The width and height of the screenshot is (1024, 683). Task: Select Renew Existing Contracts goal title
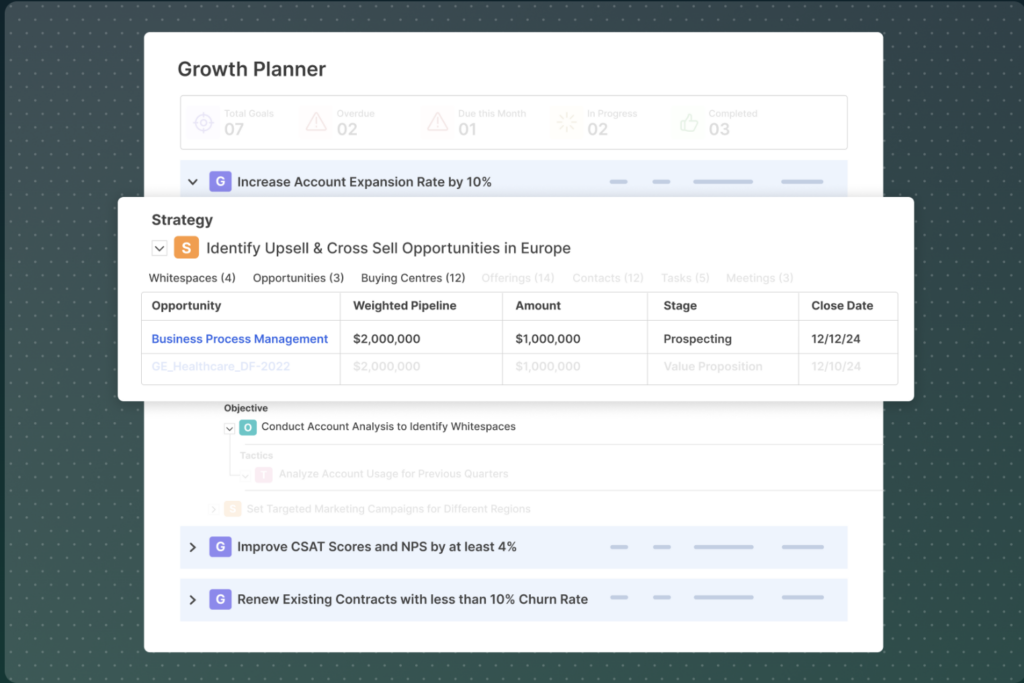click(412, 599)
